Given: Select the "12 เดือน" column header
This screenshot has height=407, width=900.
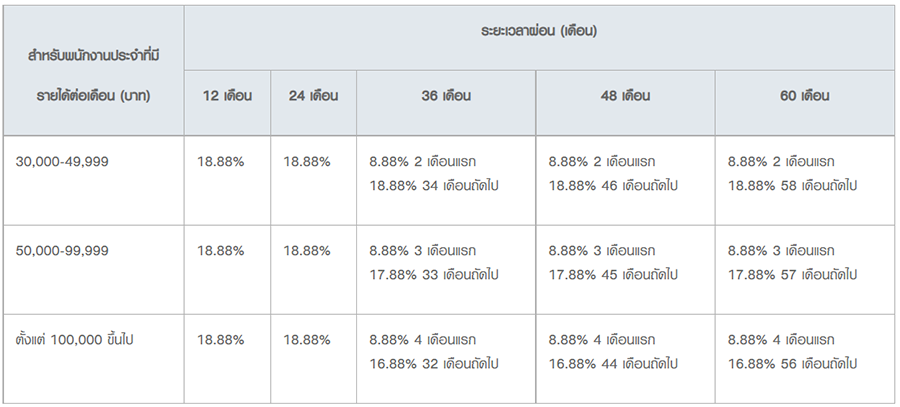Looking at the screenshot, I should pyautogui.click(x=226, y=97).
